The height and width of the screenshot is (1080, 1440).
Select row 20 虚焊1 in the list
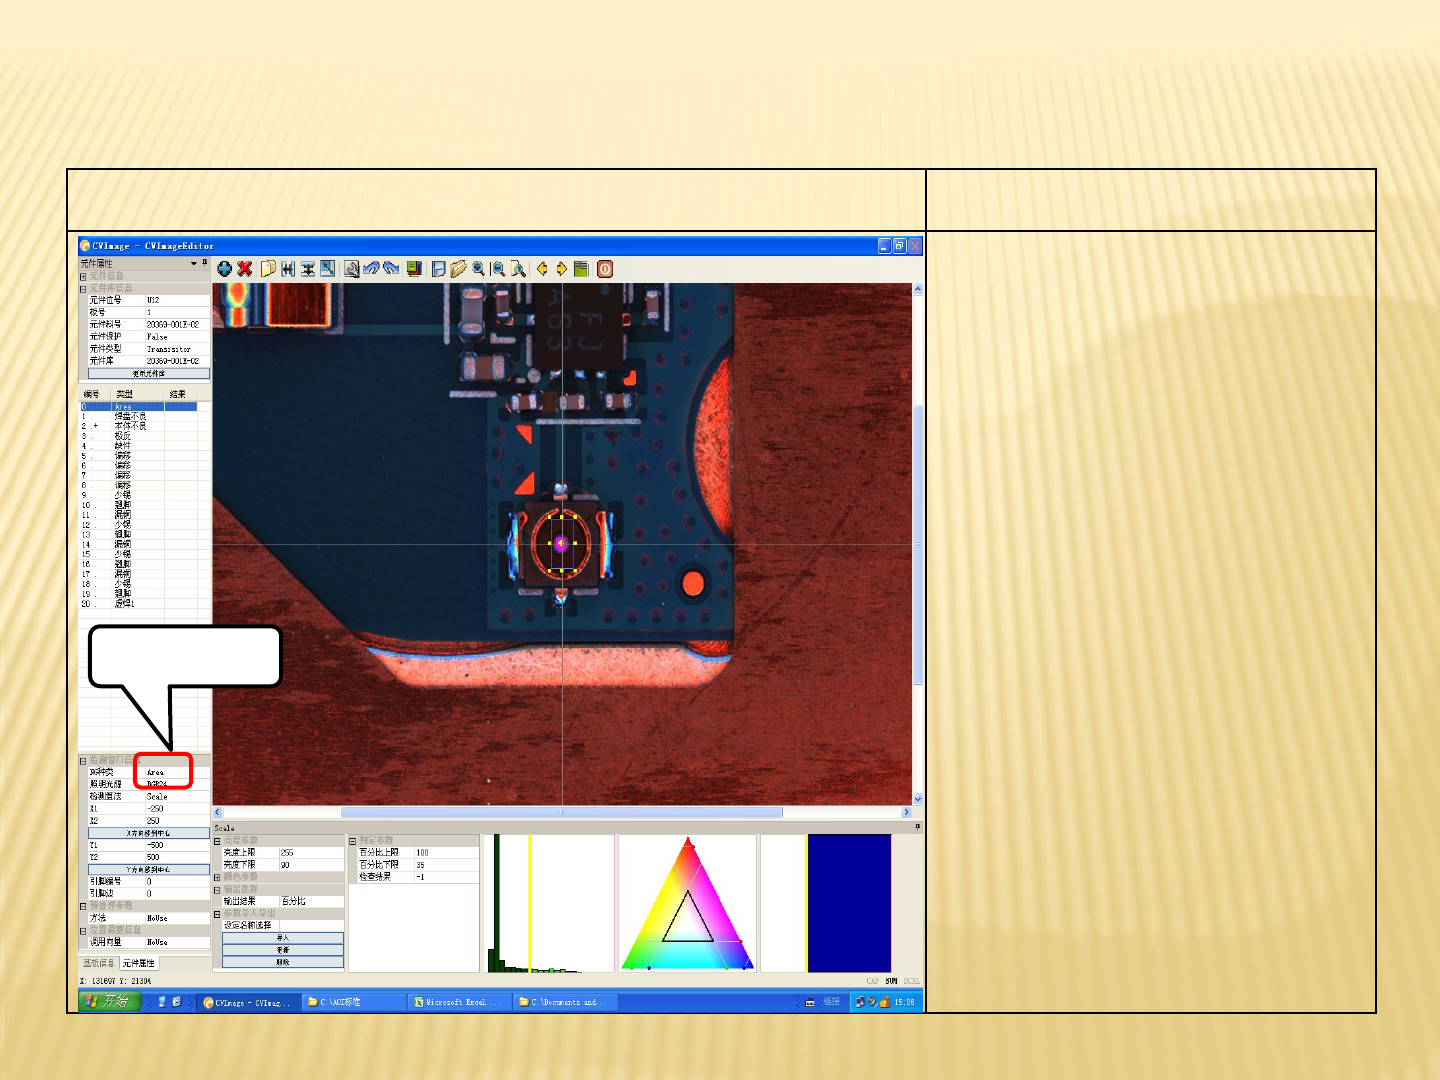139,604
